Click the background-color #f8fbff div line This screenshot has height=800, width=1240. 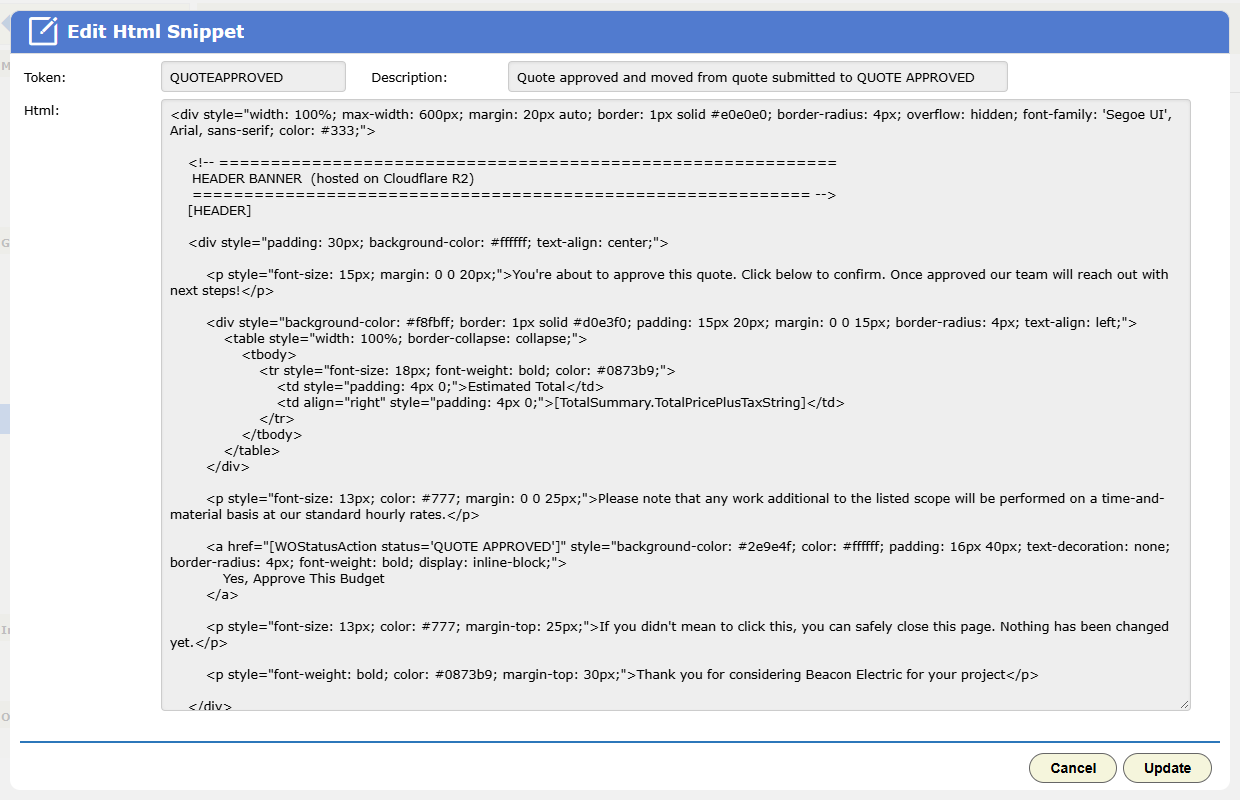pos(671,322)
